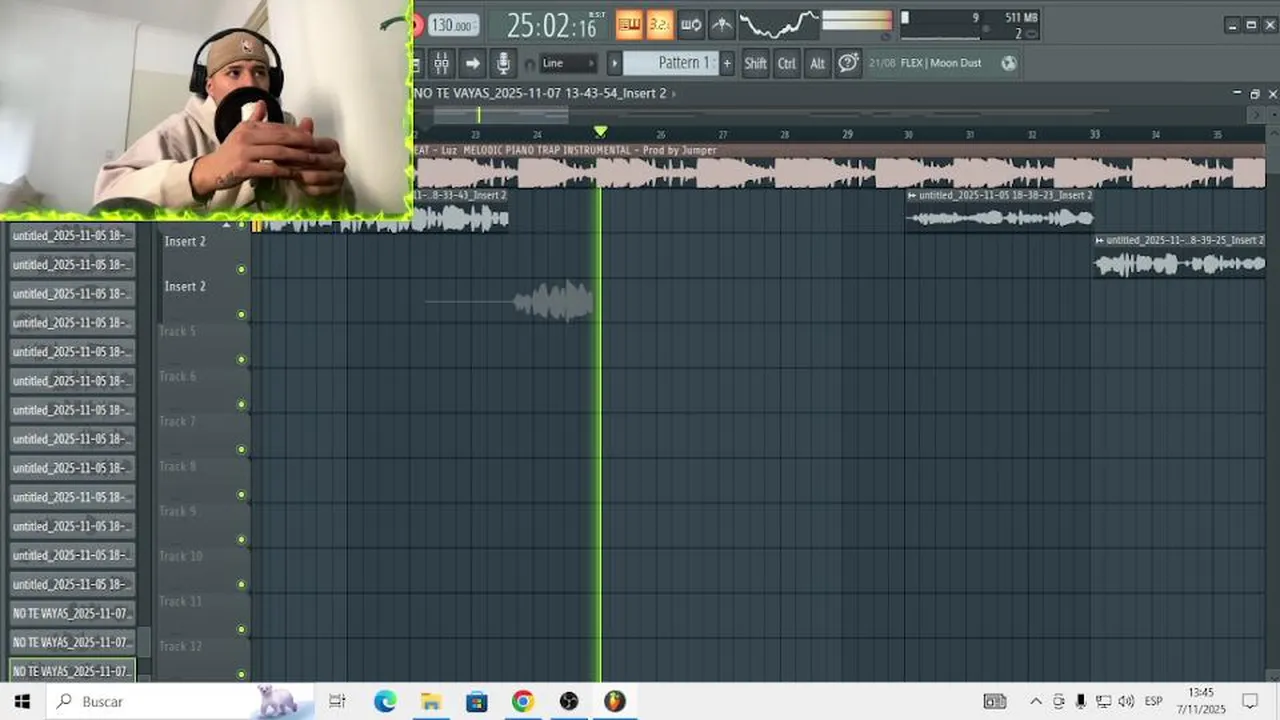The height and width of the screenshot is (720, 1280).
Task: Open File Explorer from the taskbar
Action: (431, 702)
